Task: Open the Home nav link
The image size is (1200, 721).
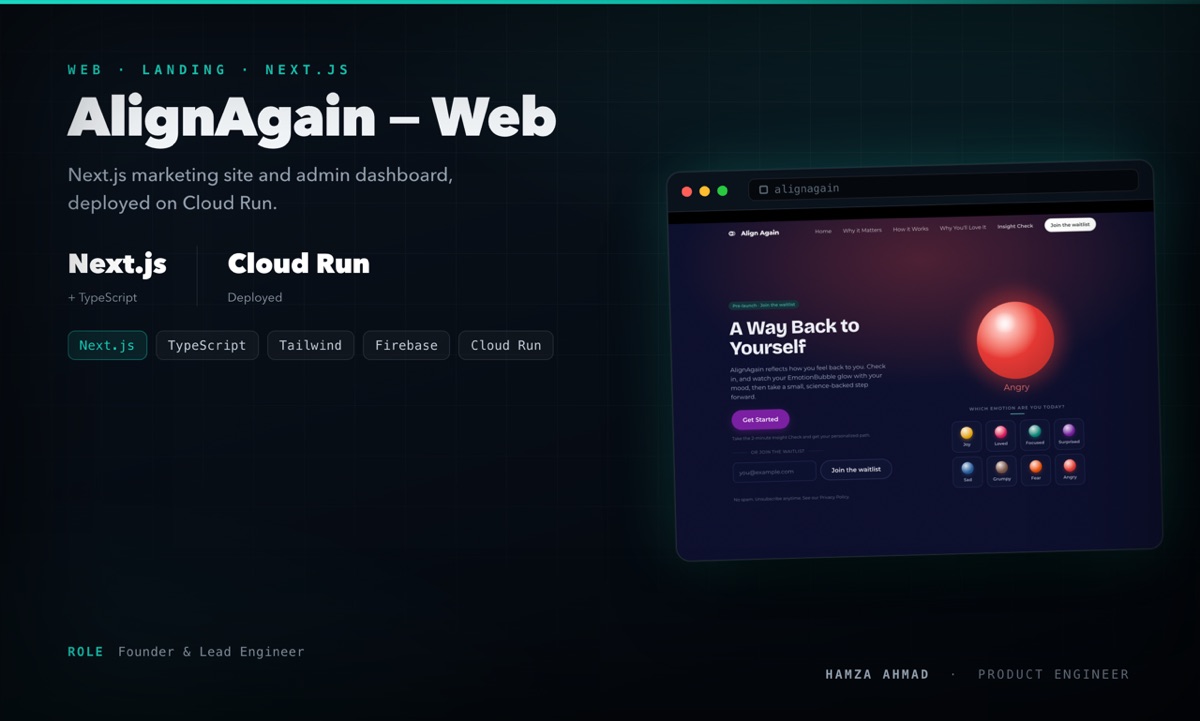Action: tap(823, 231)
